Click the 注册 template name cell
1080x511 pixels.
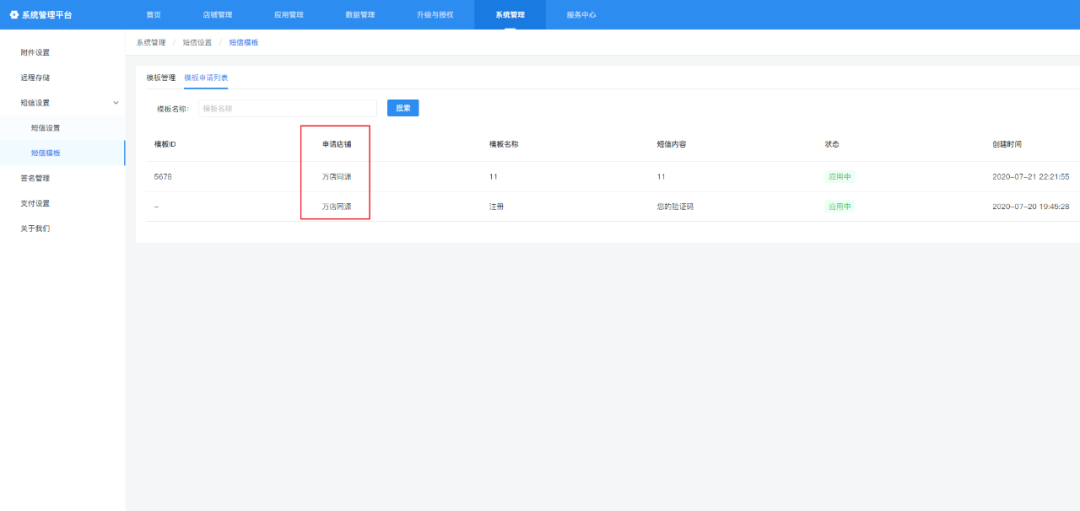pyautogui.click(x=497, y=207)
